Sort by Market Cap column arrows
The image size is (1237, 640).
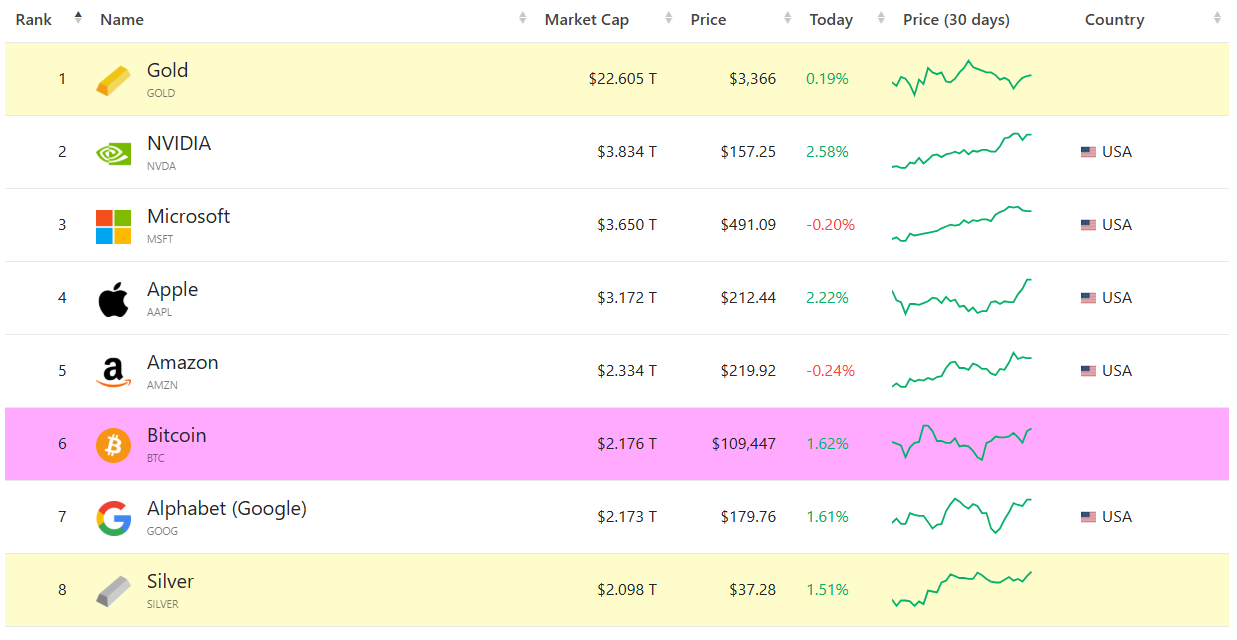click(x=668, y=18)
